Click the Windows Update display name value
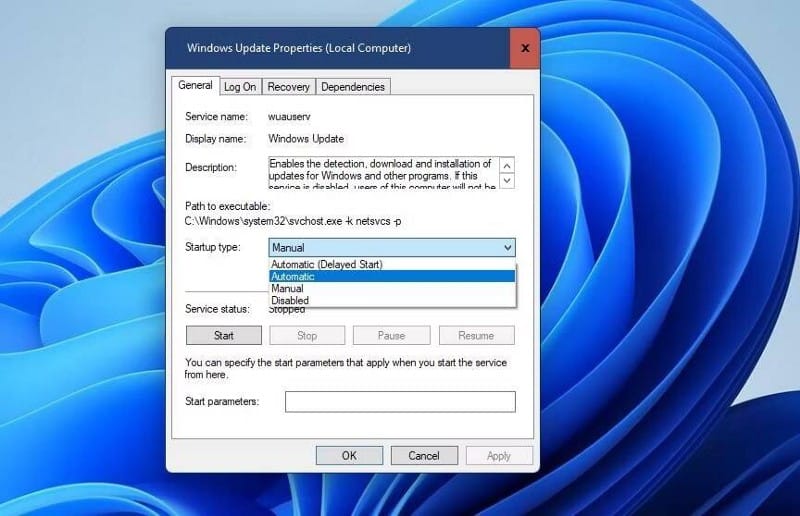 [306, 139]
